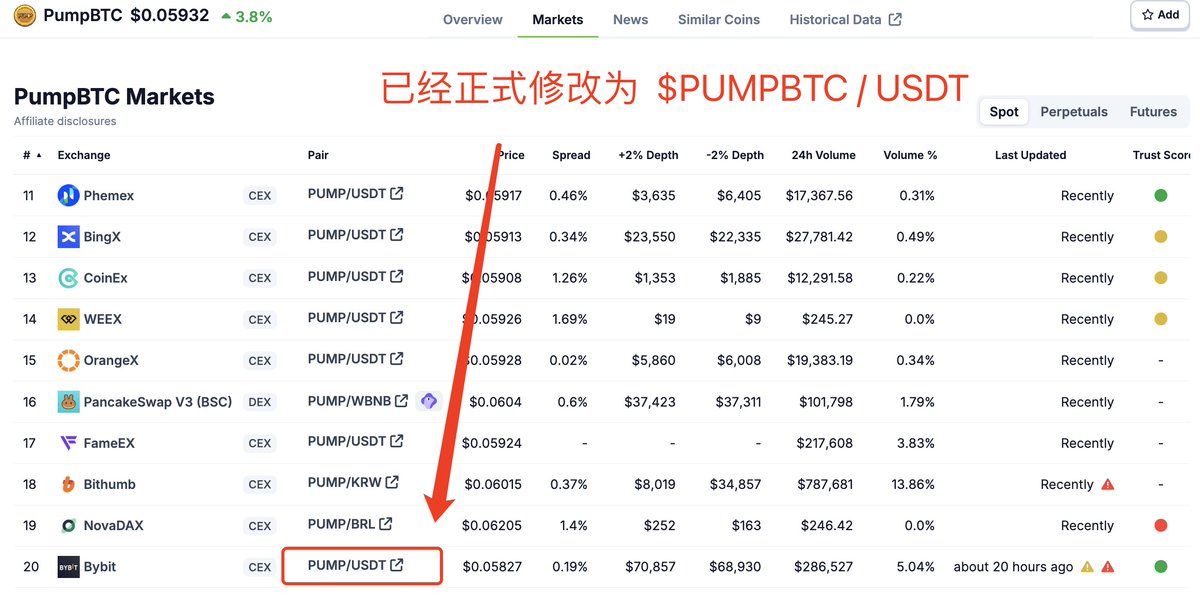Click the purple badge icon beside PUMP/WBNB
This screenshot has height=595, width=1200.
pyautogui.click(x=429, y=401)
